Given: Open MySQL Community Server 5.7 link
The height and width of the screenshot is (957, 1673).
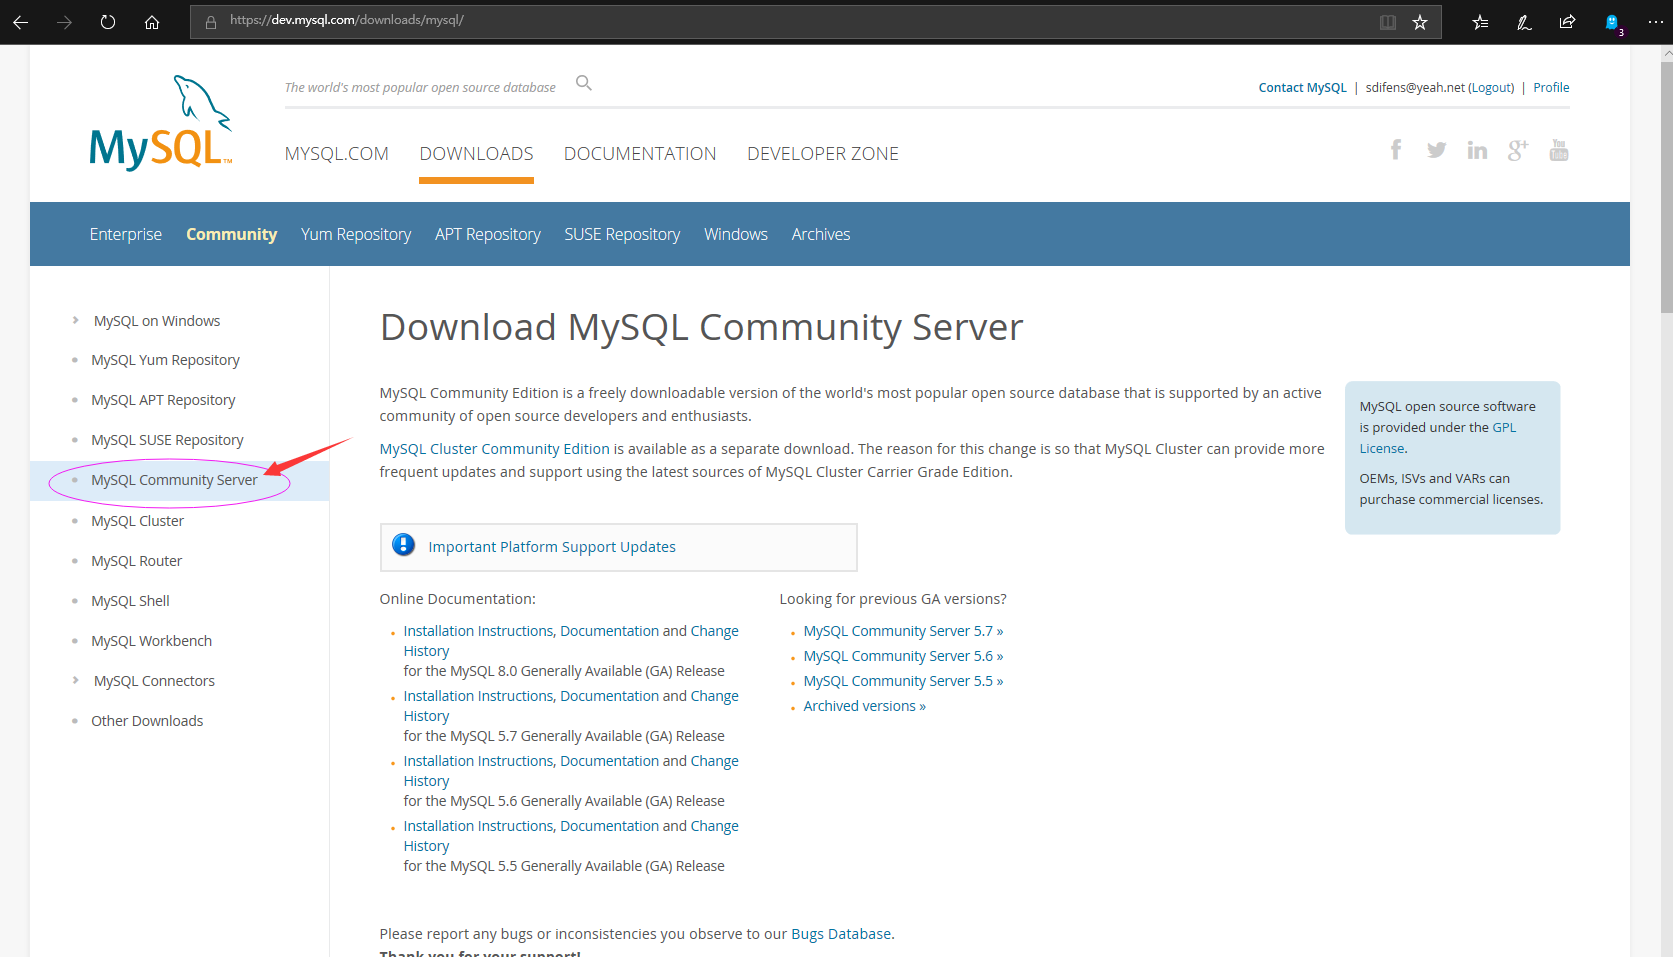Looking at the screenshot, I should [903, 631].
